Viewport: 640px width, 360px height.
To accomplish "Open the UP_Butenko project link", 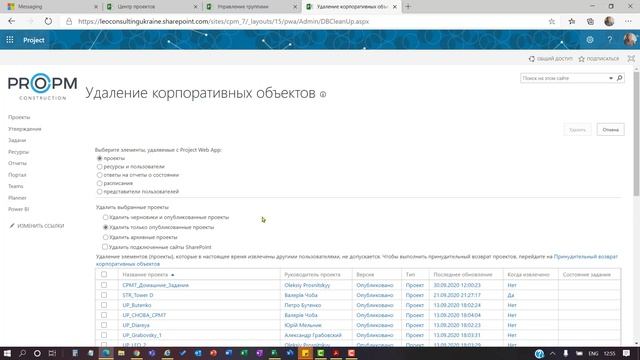I will point(137,305).
